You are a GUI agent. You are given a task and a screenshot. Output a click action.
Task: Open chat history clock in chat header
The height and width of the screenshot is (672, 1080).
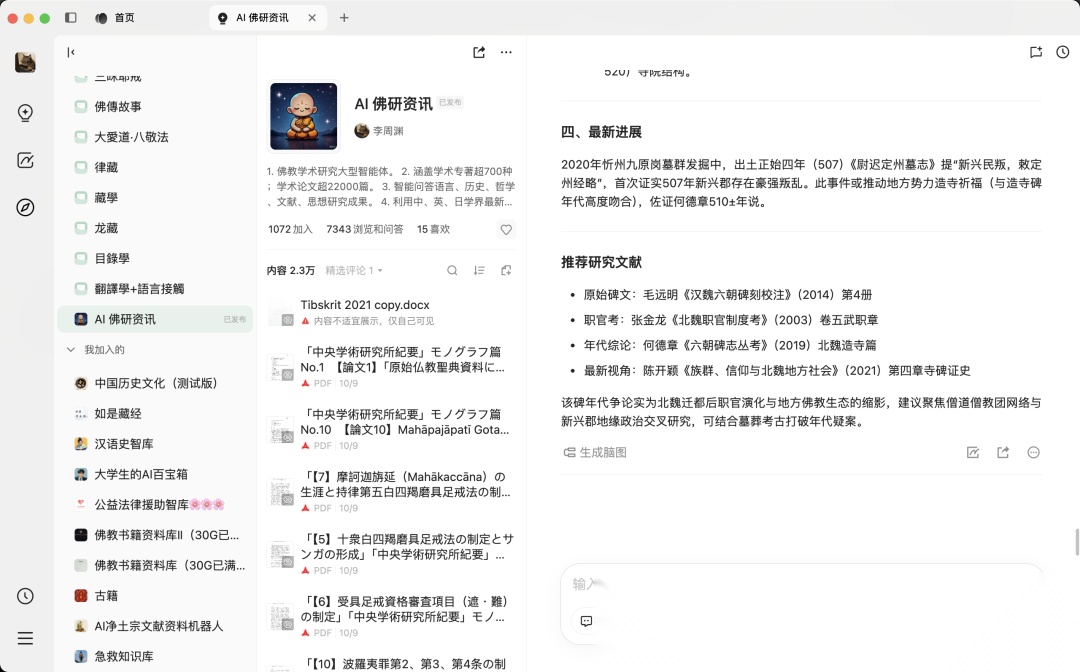(x=1063, y=52)
